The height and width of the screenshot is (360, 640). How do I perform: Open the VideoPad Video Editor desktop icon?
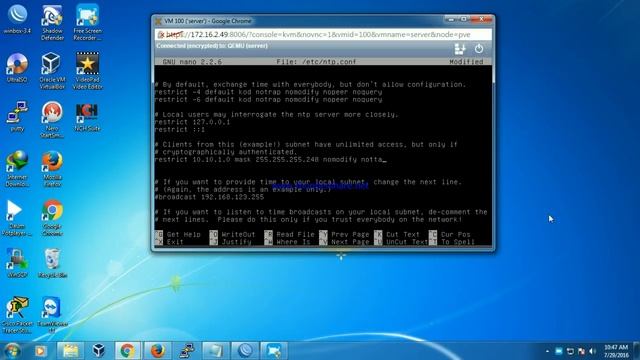pyautogui.click(x=87, y=71)
